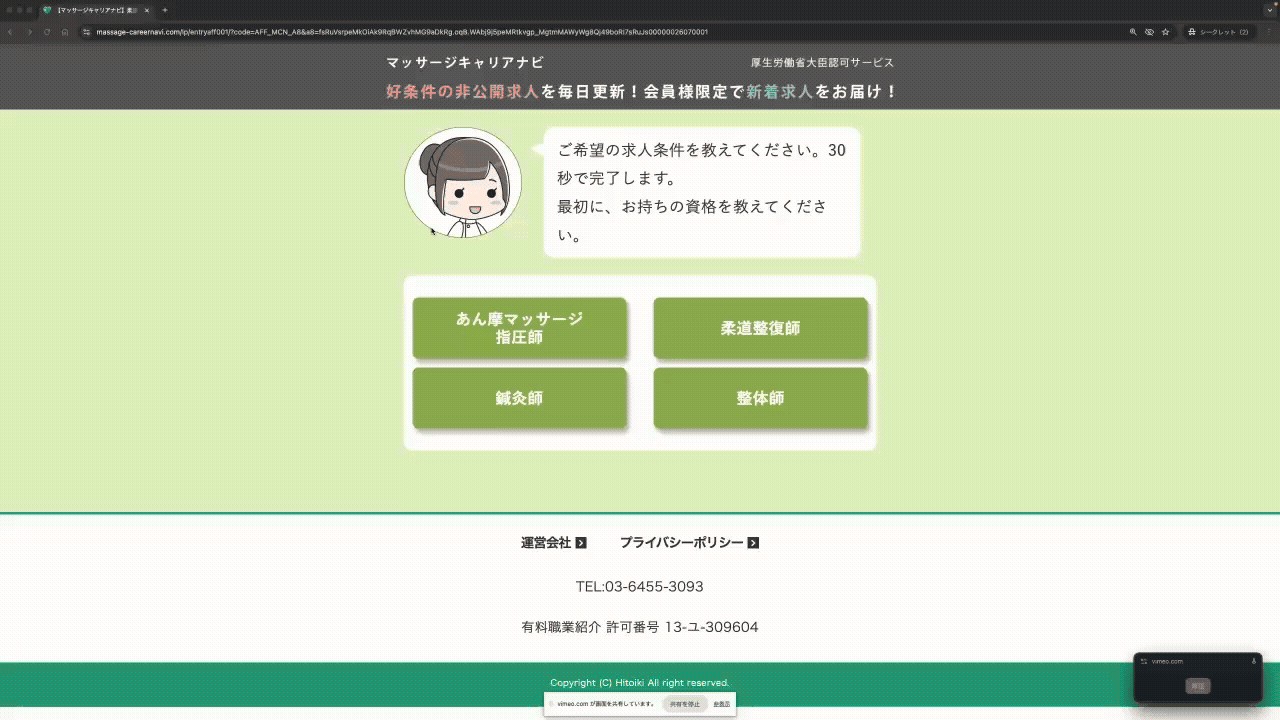The height and width of the screenshot is (720, 1280).
Task: Open a new tab with plus icon
Action: [165, 10]
